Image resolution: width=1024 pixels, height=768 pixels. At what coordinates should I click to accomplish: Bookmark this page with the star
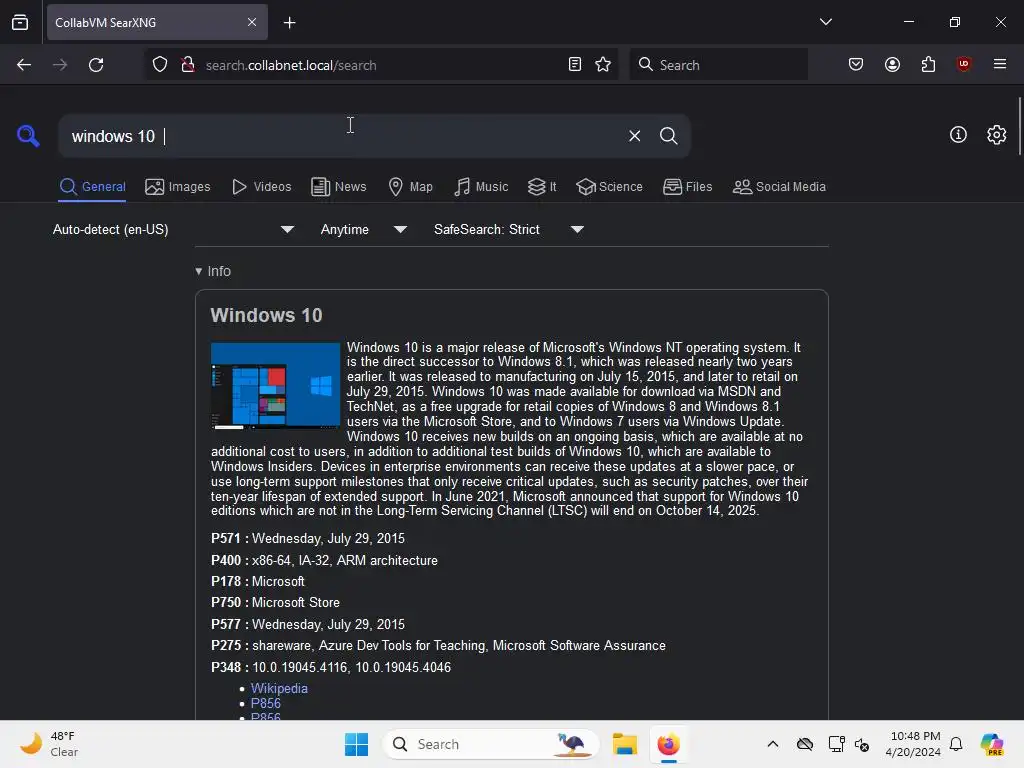(603, 65)
